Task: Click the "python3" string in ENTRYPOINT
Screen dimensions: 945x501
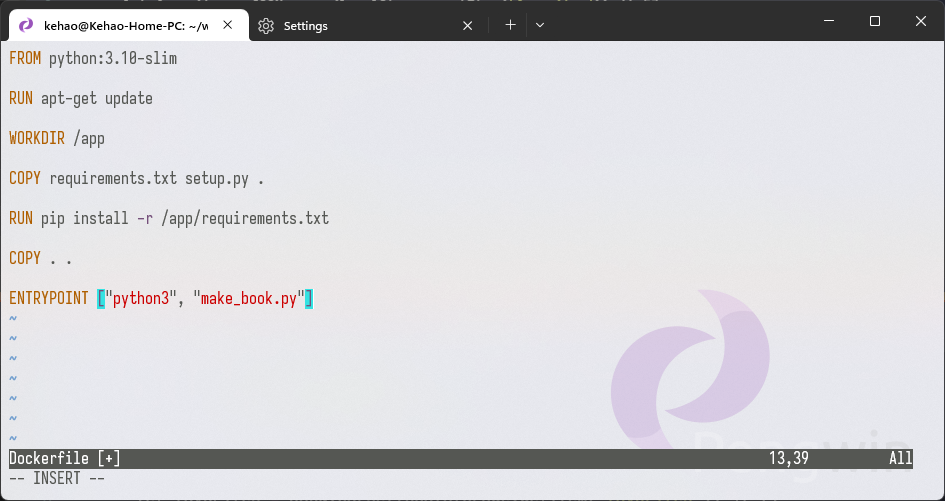Action: coord(140,298)
